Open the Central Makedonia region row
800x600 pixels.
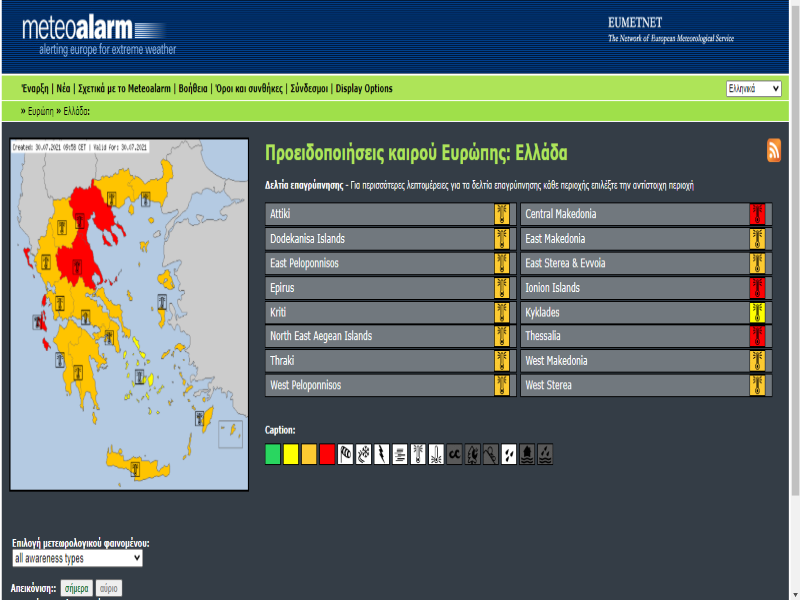coord(634,214)
